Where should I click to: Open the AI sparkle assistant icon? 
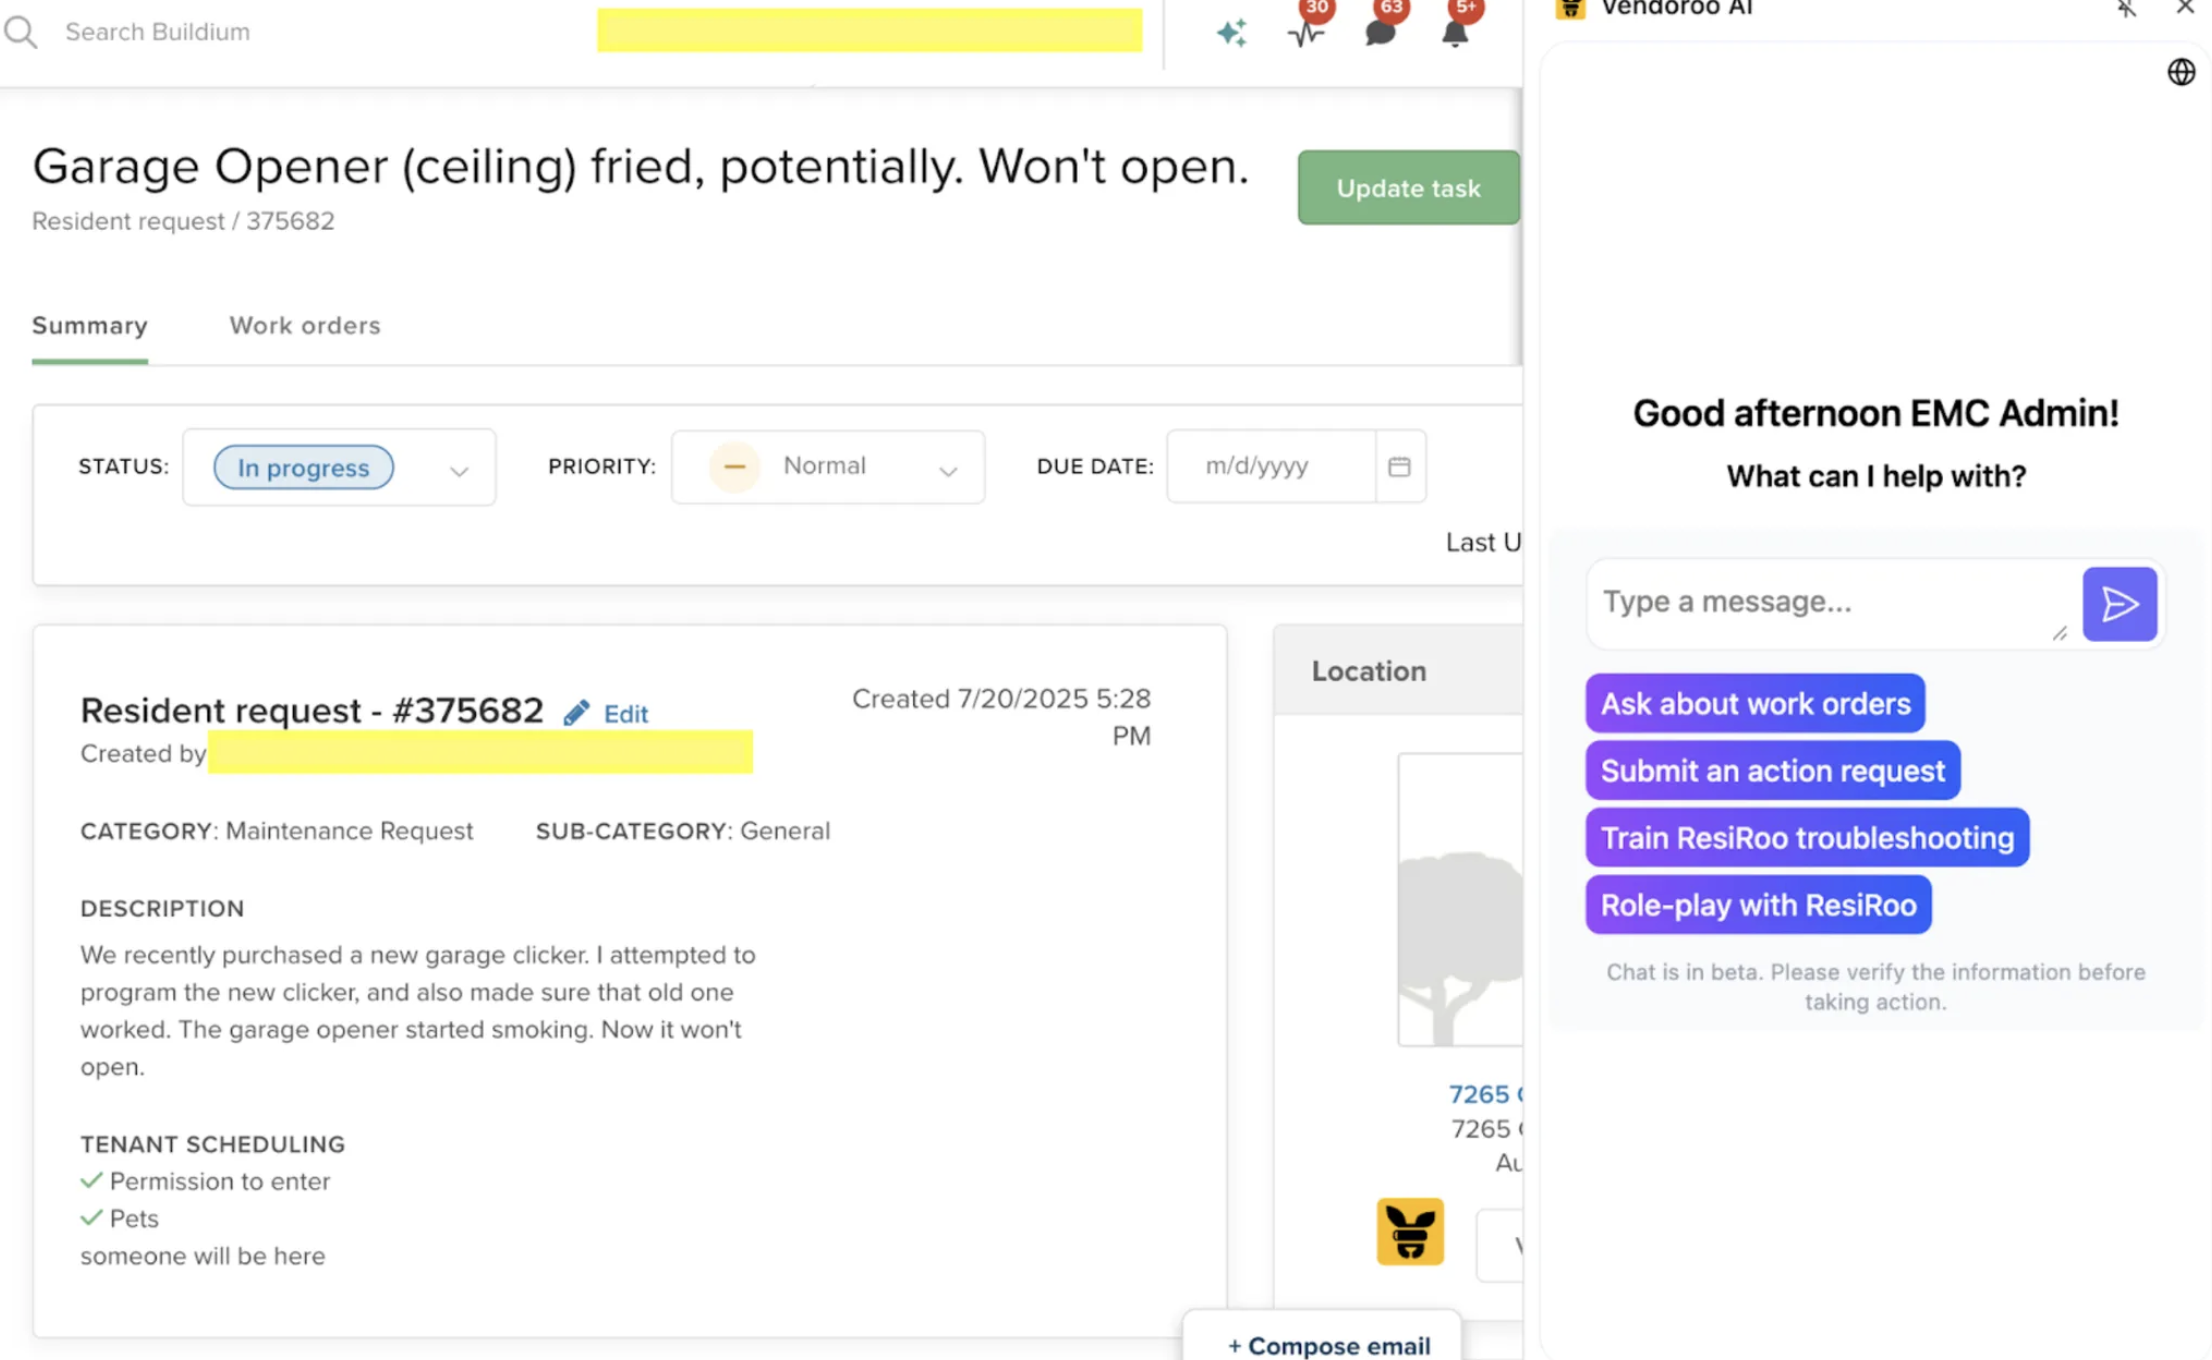(x=1231, y=32)
